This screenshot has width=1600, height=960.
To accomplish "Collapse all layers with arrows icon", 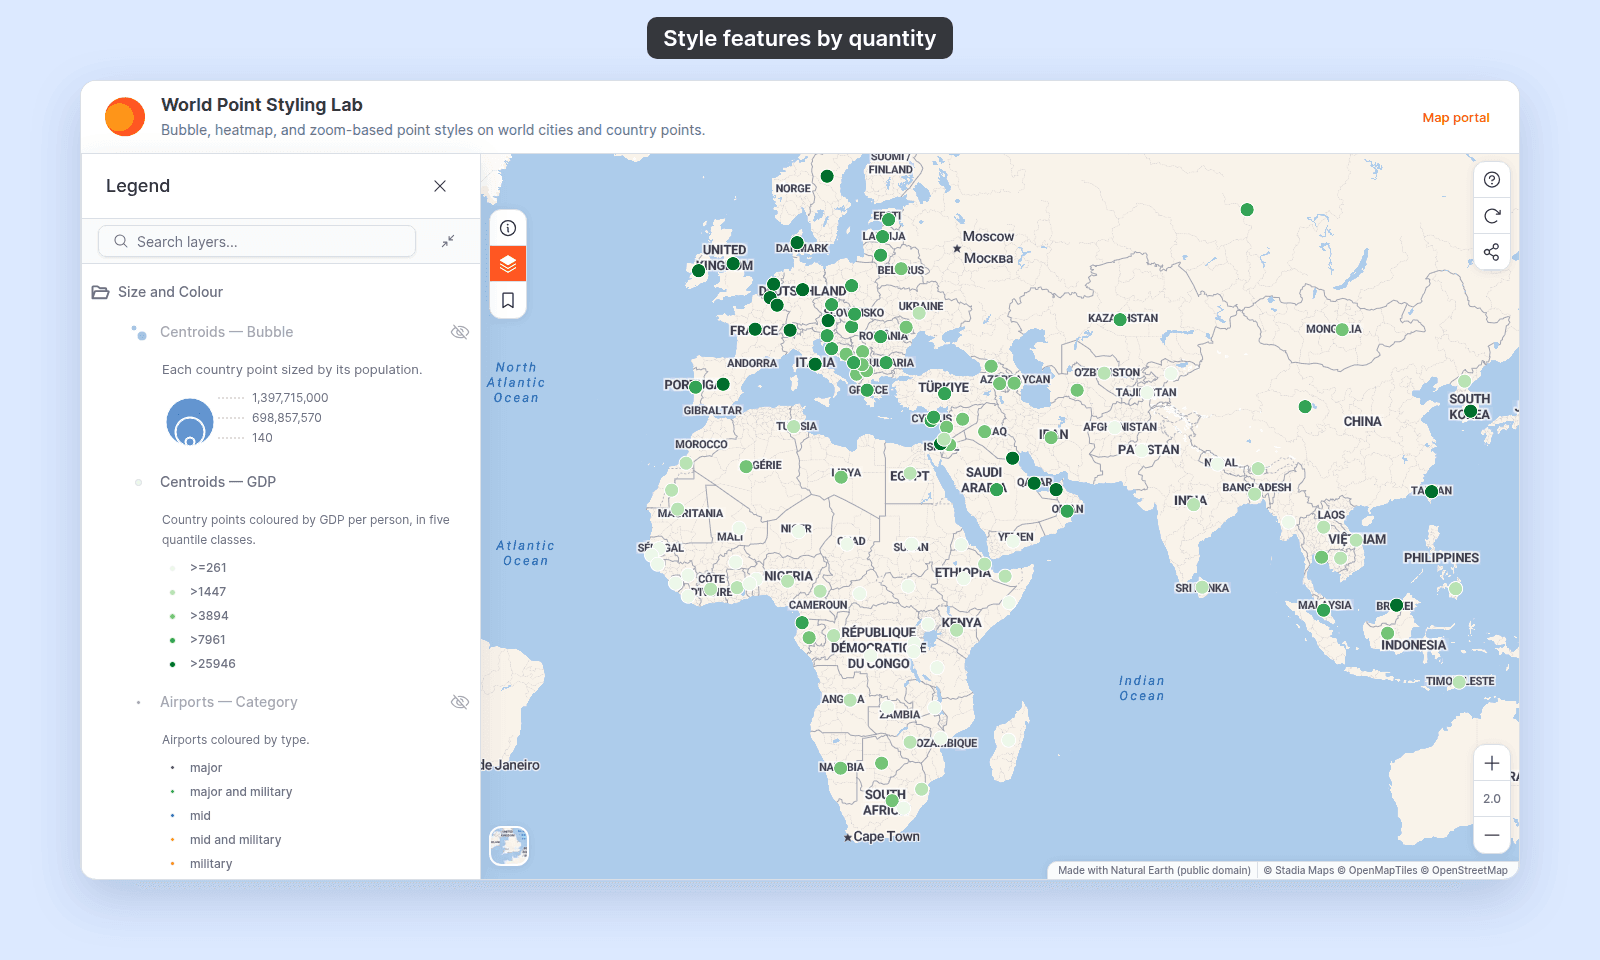I will (x=448, y=241).
